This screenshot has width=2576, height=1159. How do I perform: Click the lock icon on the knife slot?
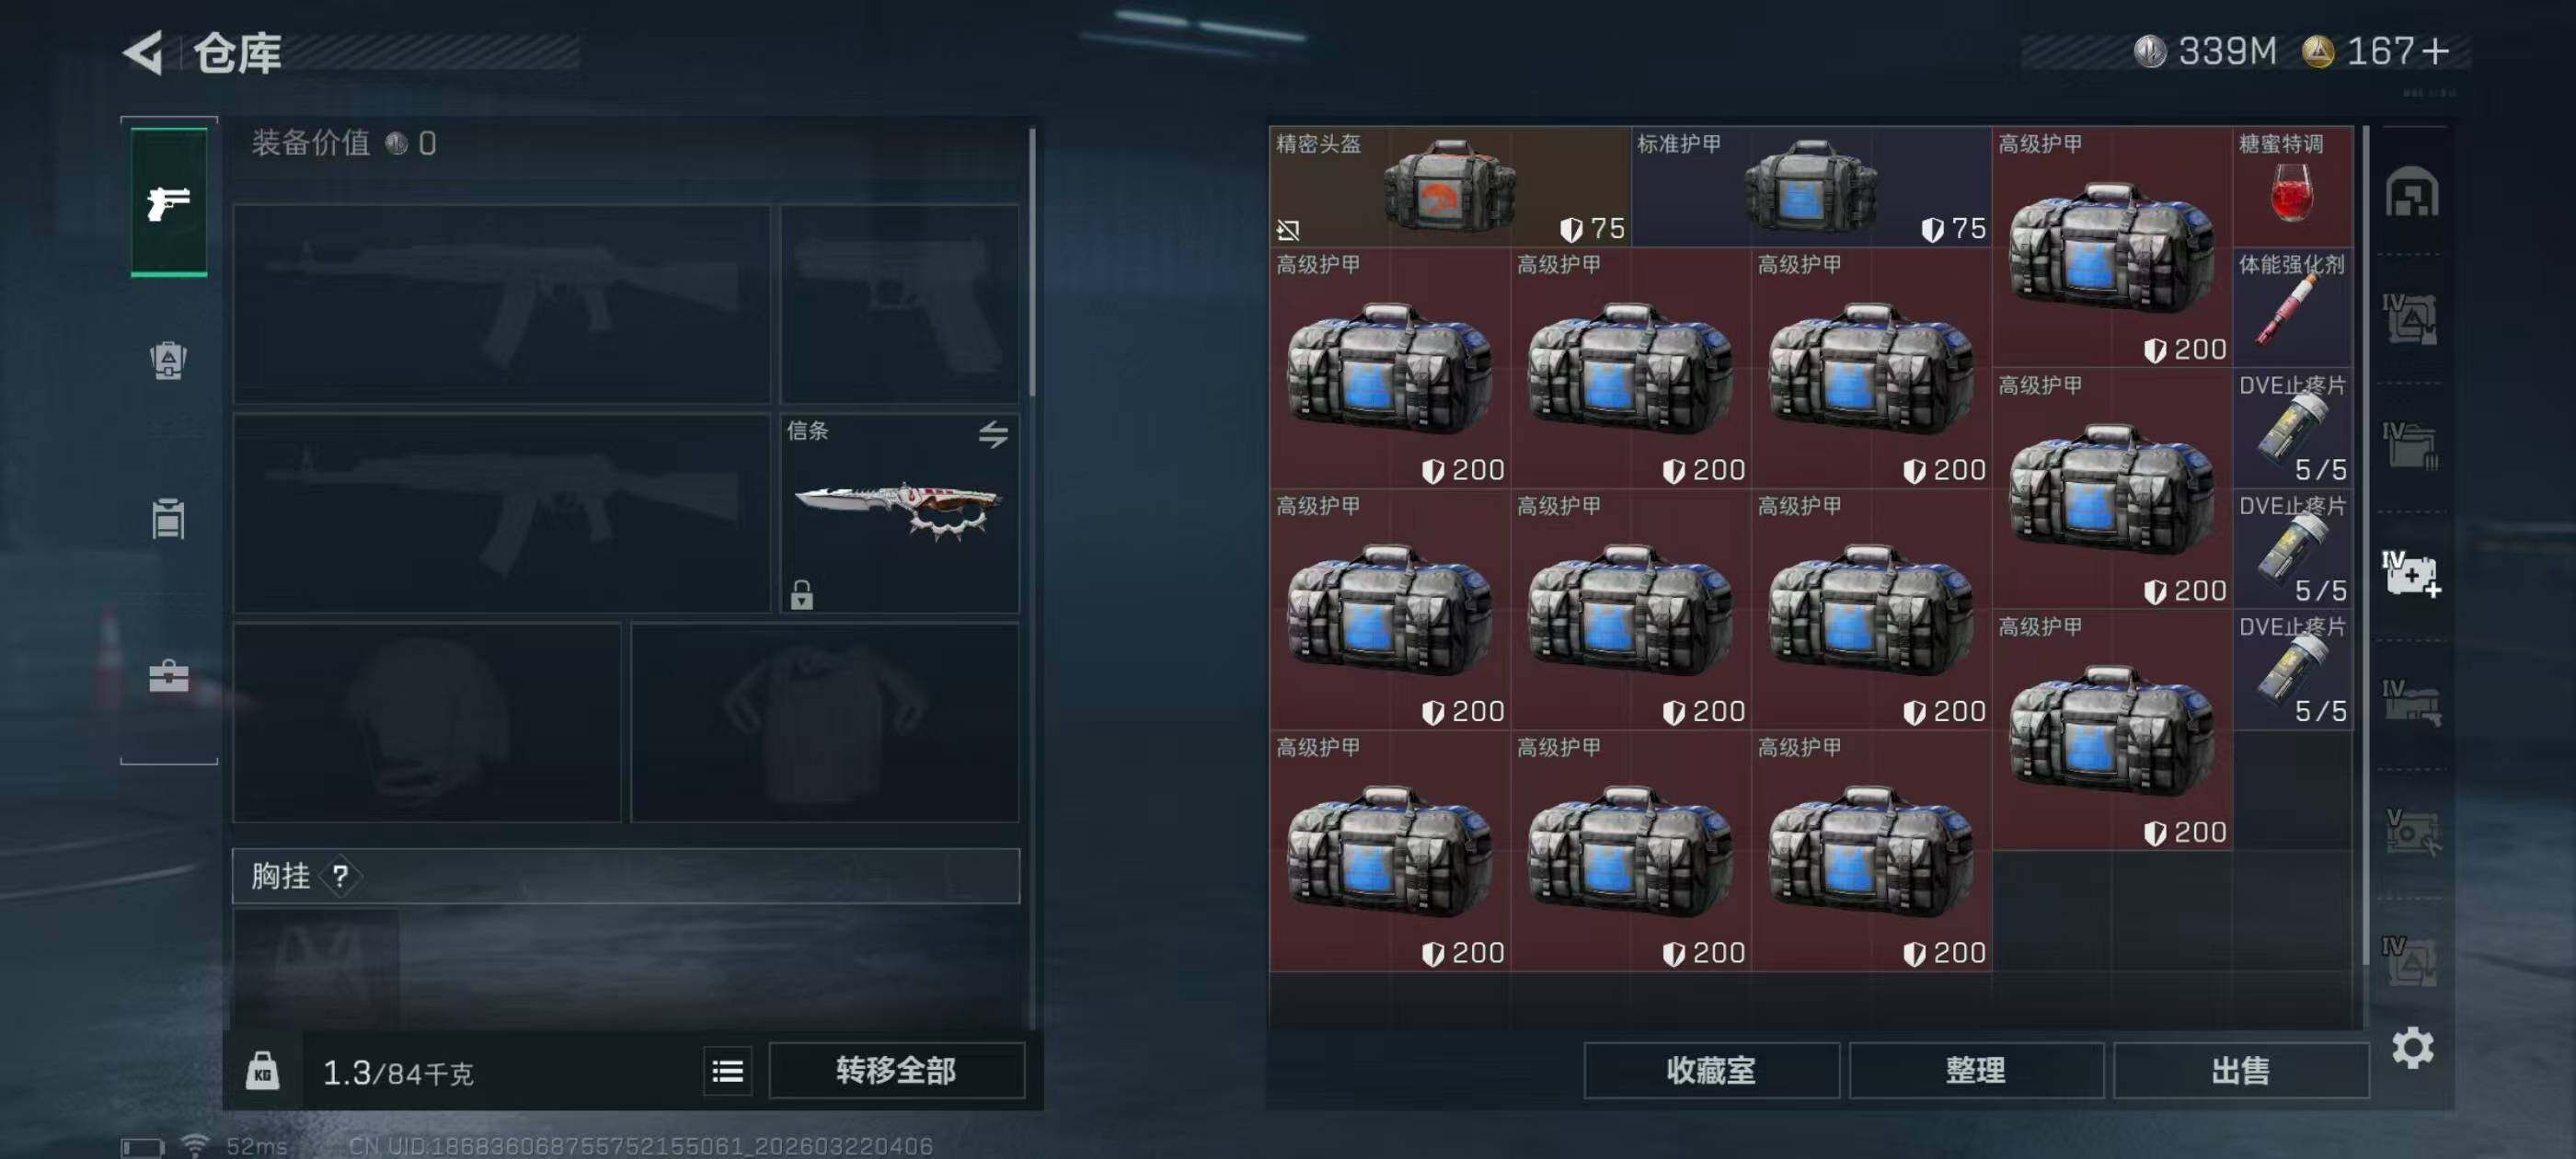pyautogui.click(x=801, y=594)
